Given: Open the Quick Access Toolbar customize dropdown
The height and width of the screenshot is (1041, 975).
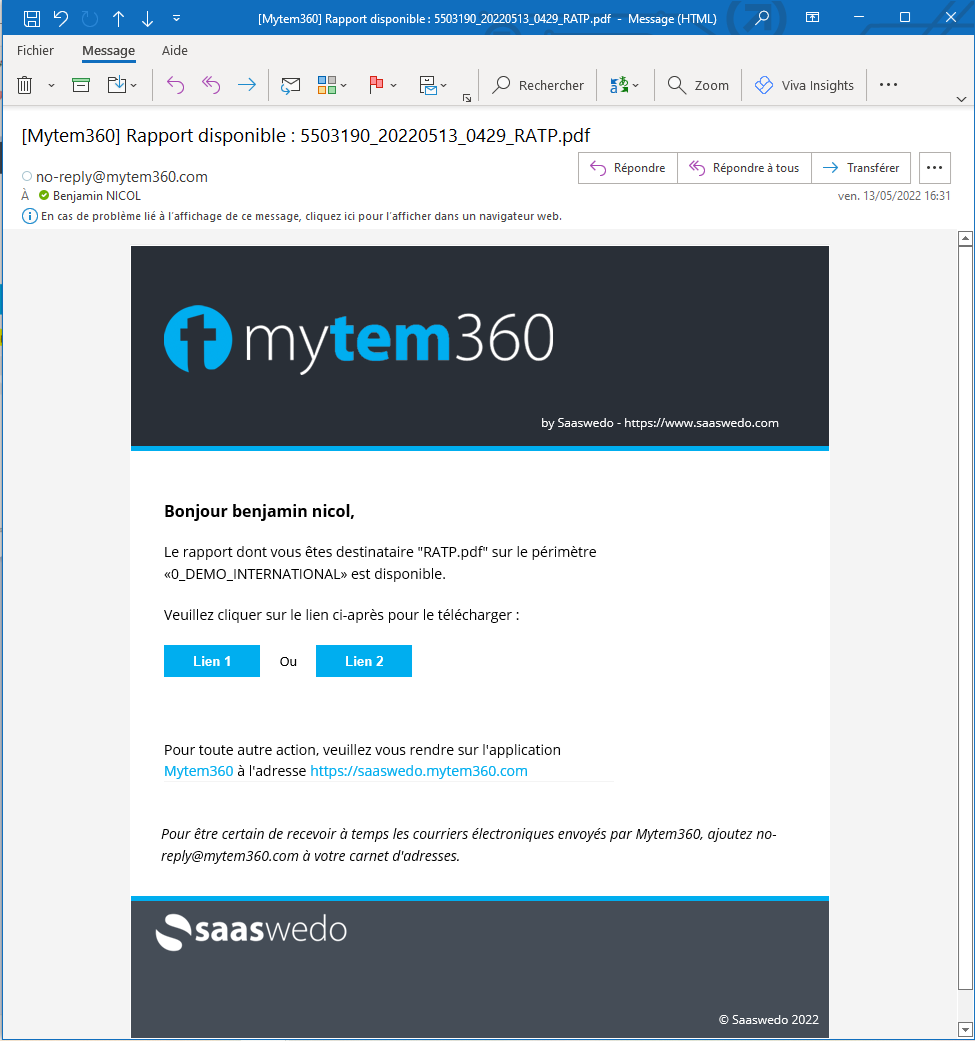Looking at the screenshot, I should [177, 19].
